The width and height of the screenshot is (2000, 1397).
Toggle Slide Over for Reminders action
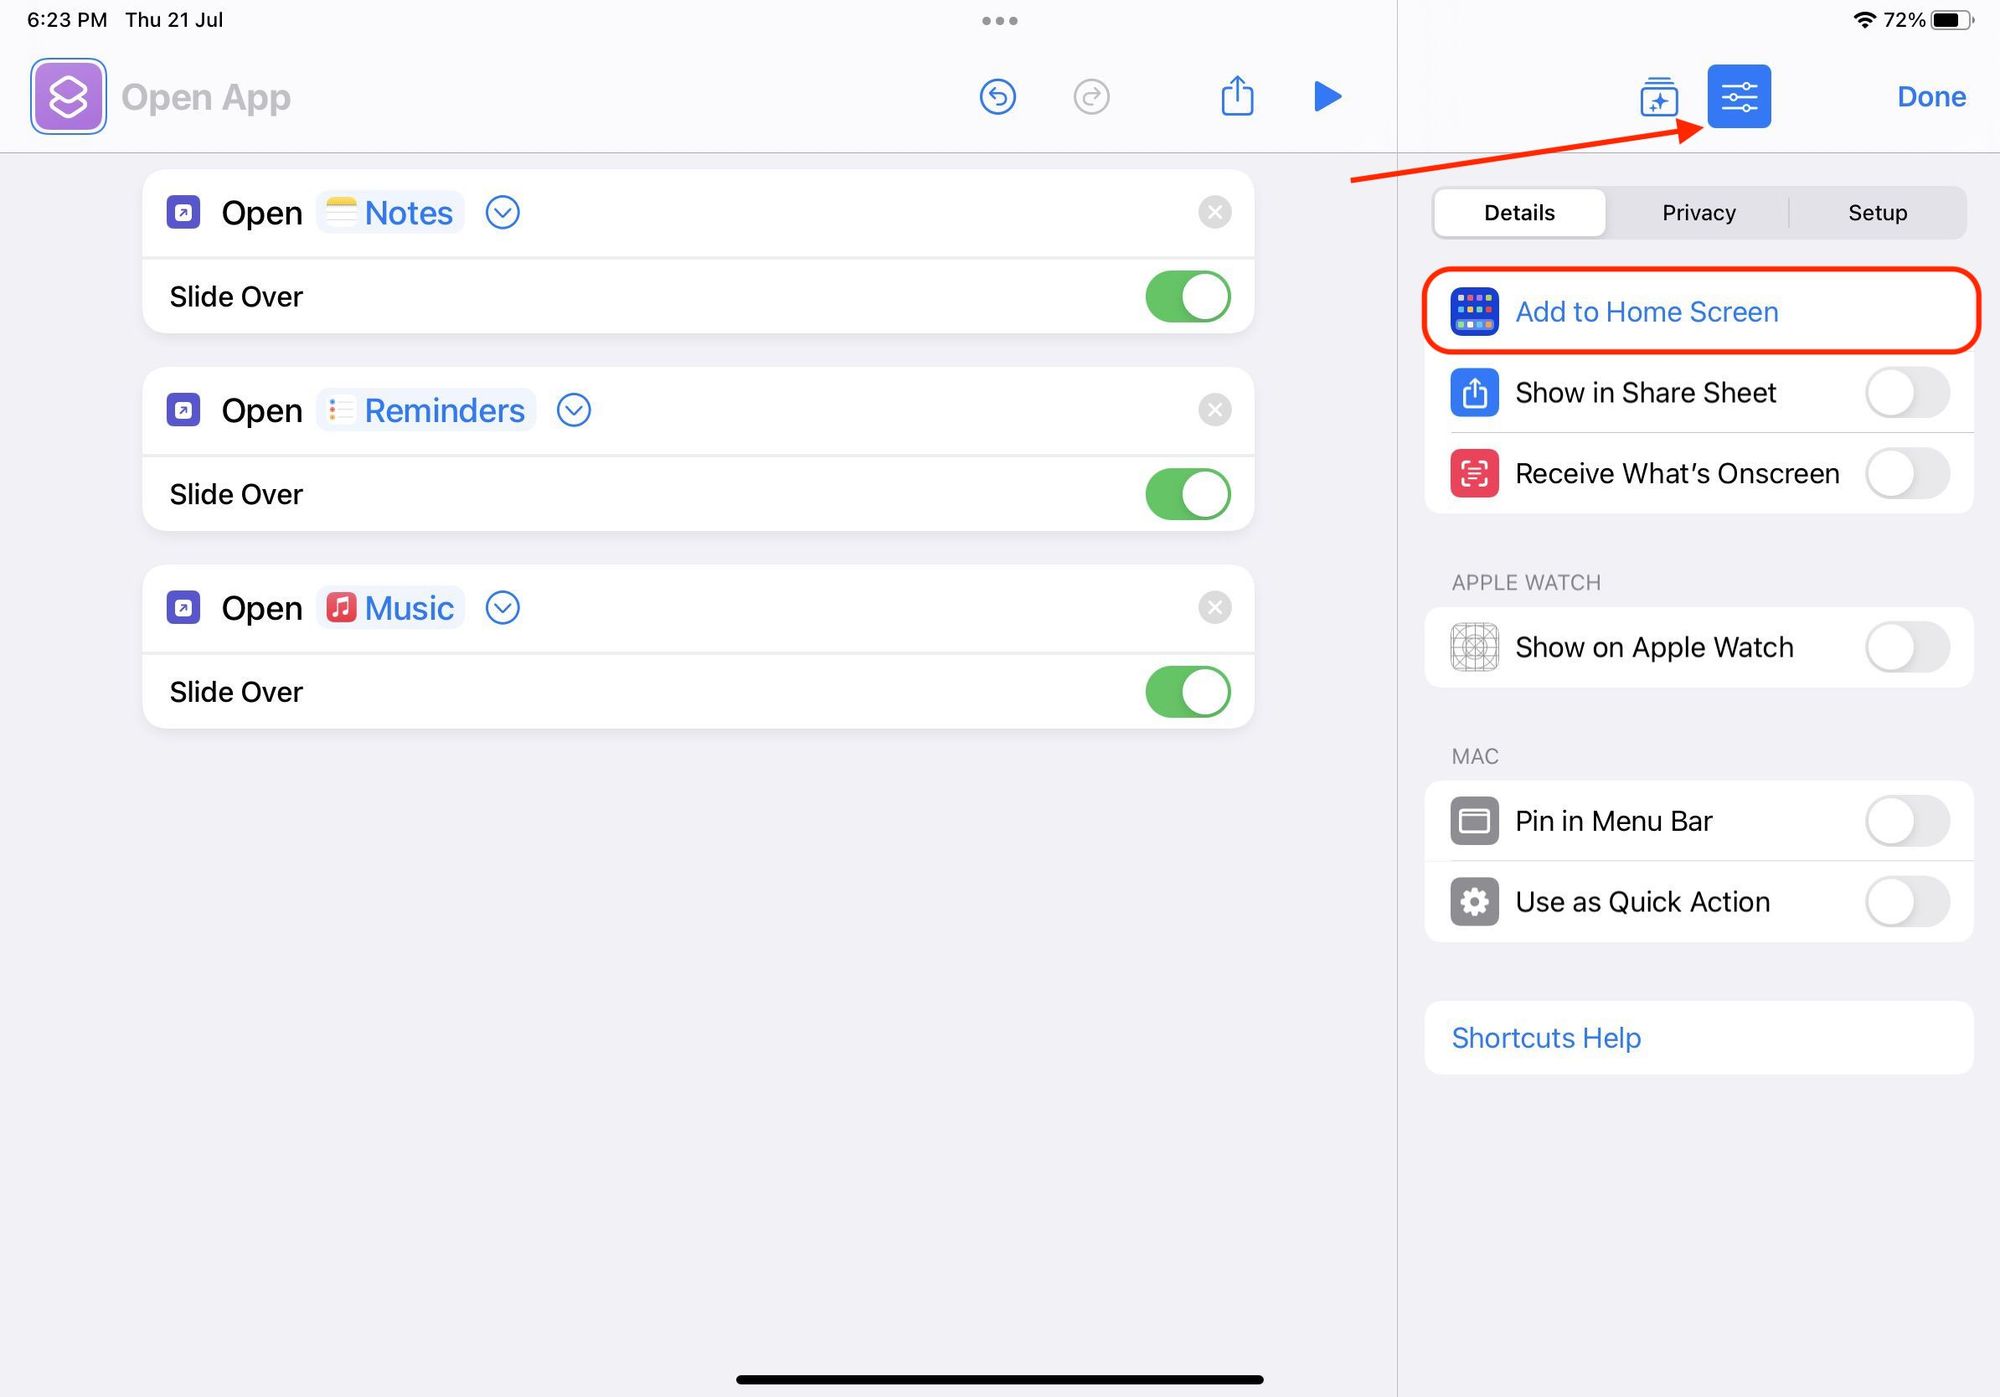click(x=1190, y=493)
